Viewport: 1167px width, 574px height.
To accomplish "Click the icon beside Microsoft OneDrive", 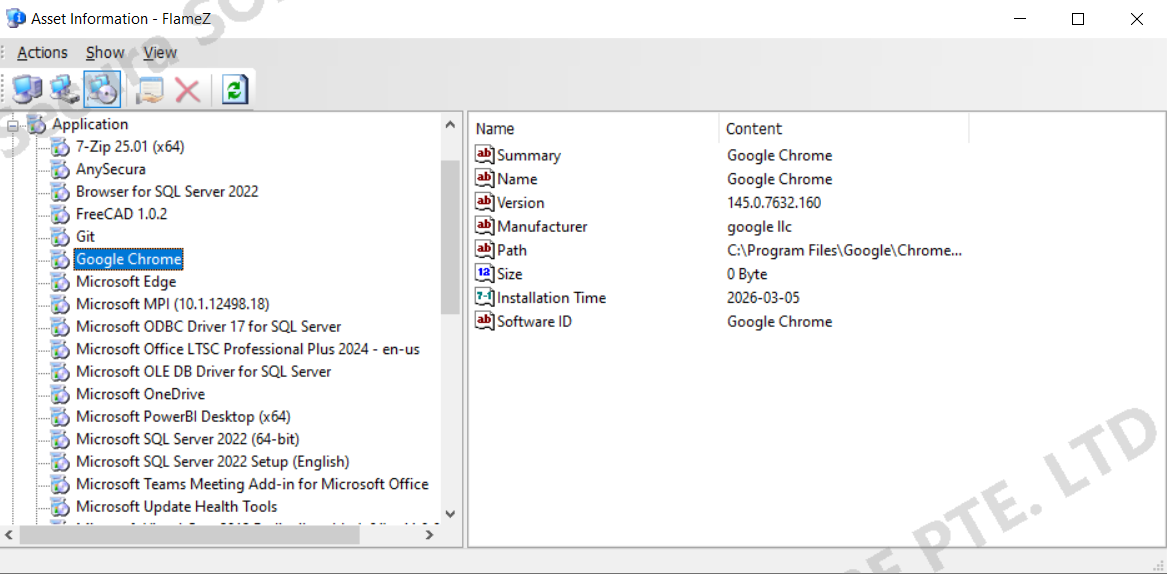I will (x=60, y=394).
